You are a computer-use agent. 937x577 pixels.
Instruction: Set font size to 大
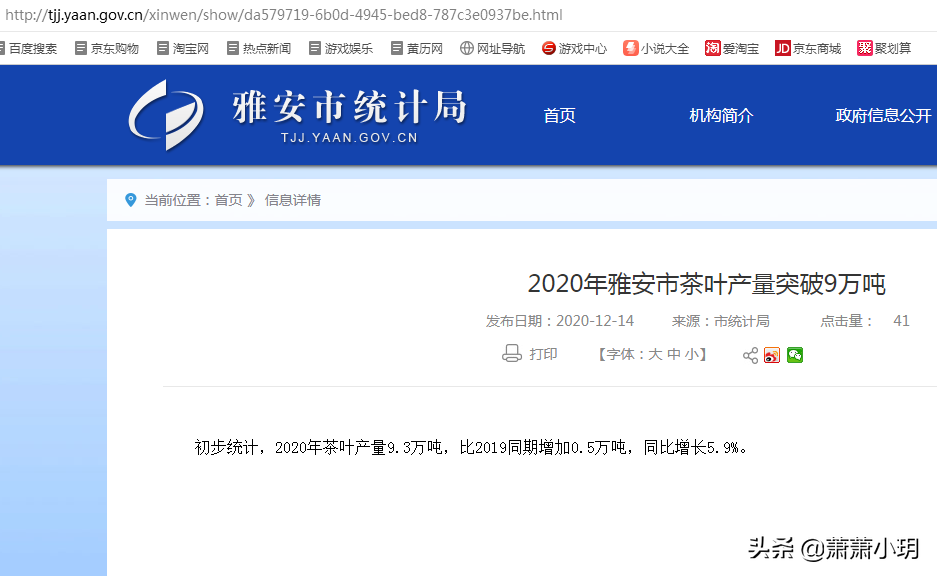[655, 354]
